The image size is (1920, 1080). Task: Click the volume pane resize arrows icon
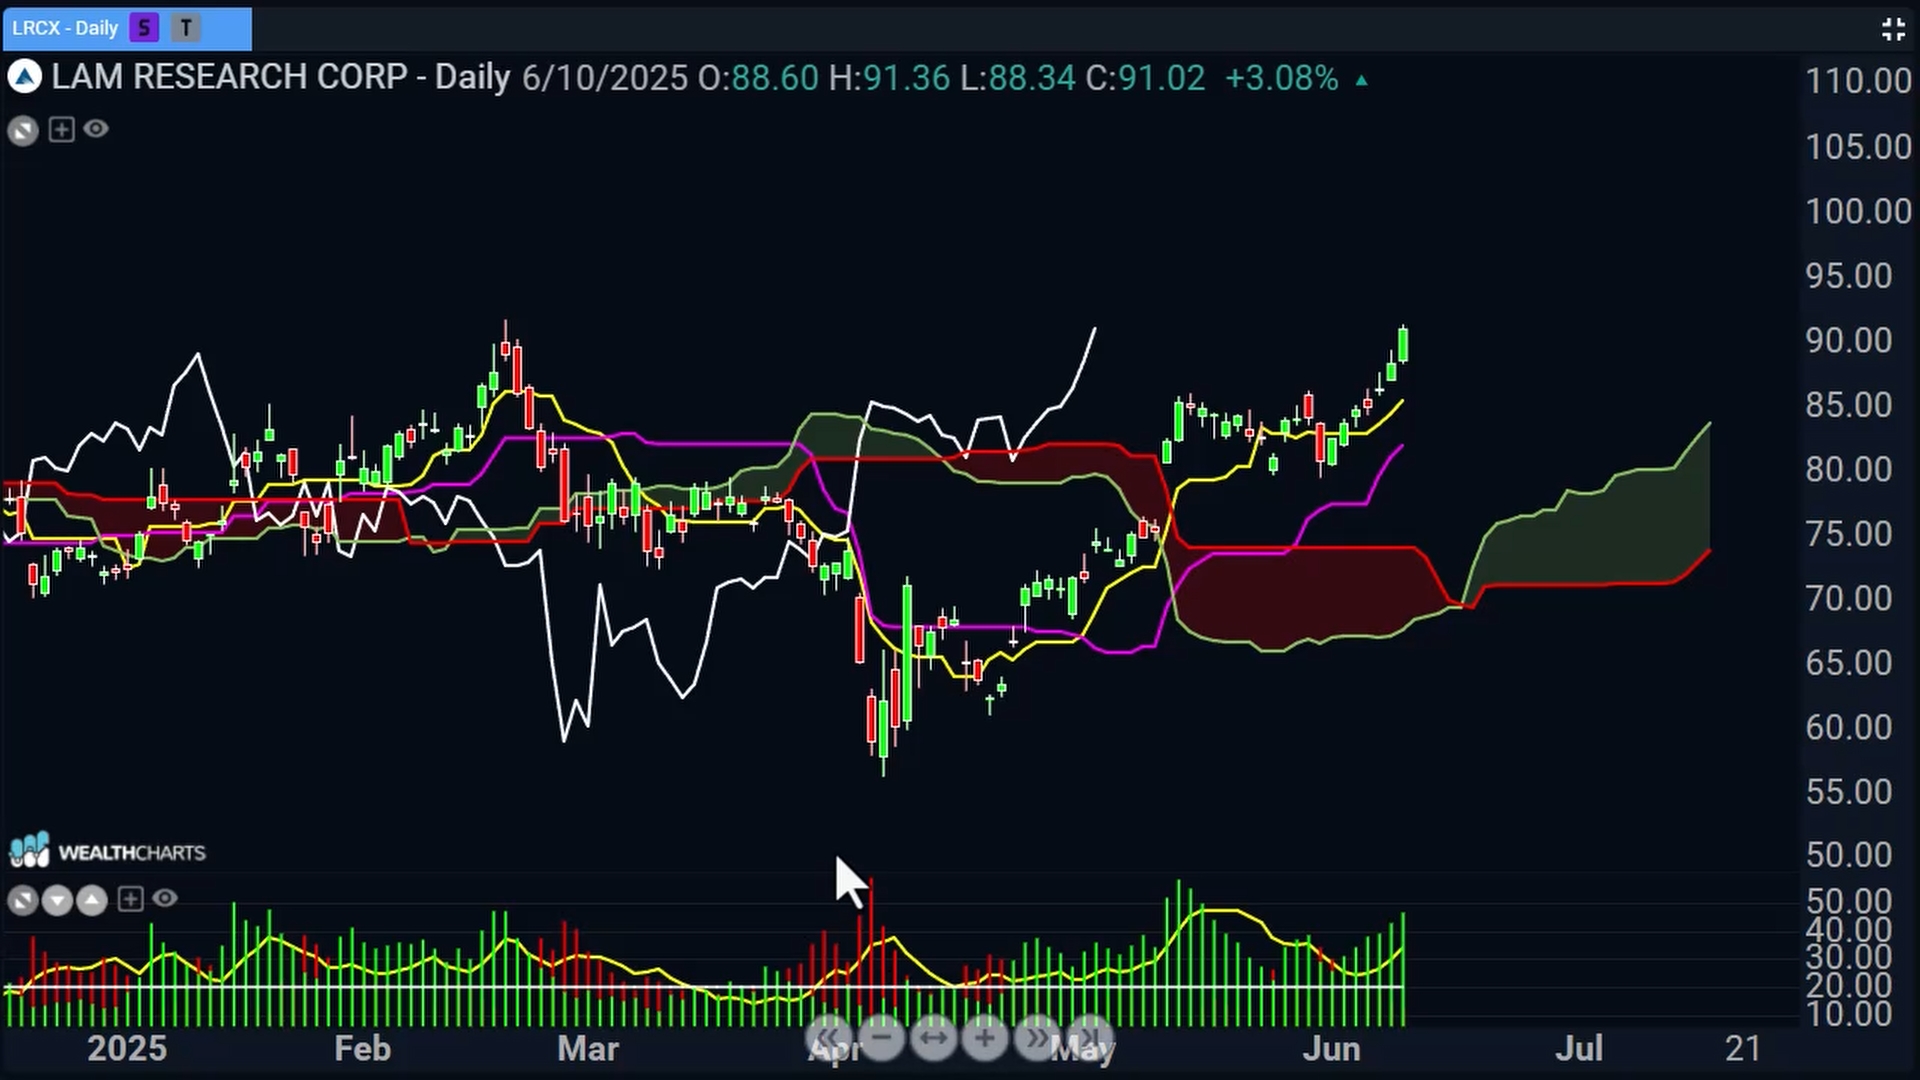(x=23, y=900)
